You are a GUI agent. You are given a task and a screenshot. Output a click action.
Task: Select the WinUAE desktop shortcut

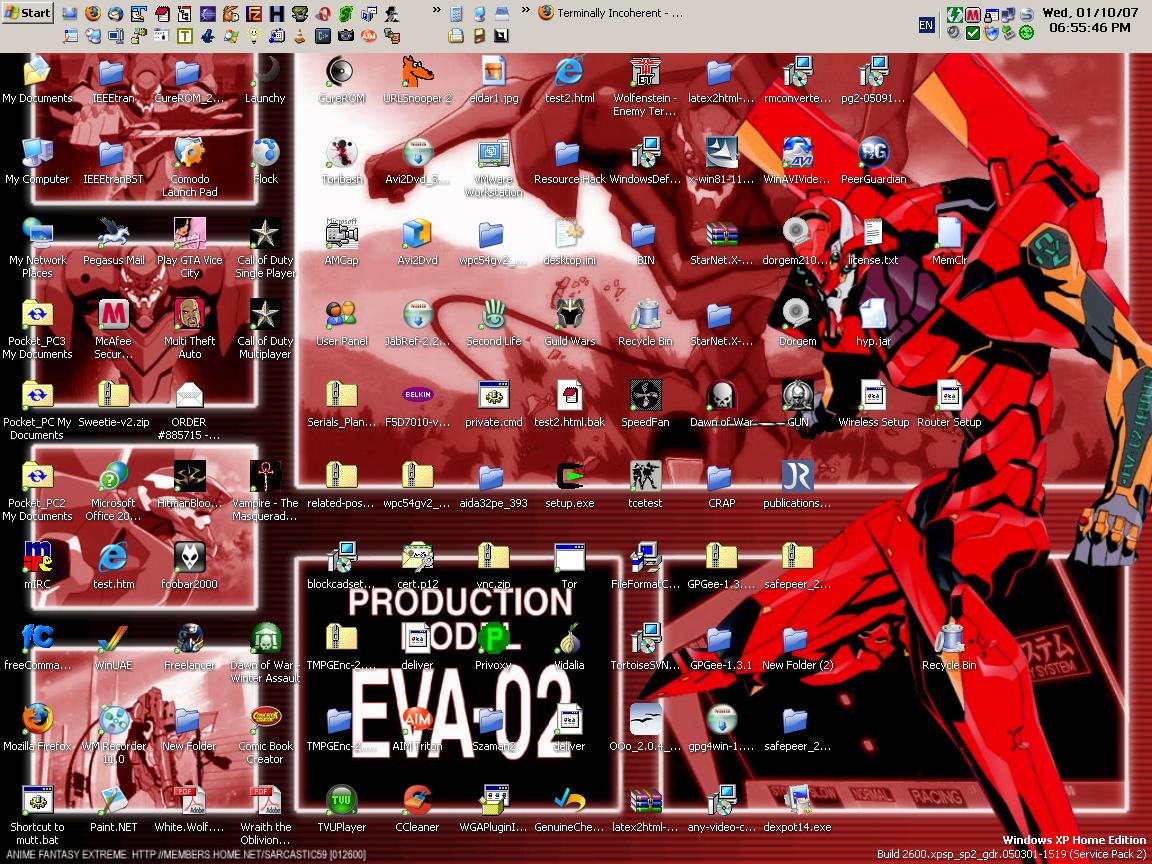tap(113, 638)
